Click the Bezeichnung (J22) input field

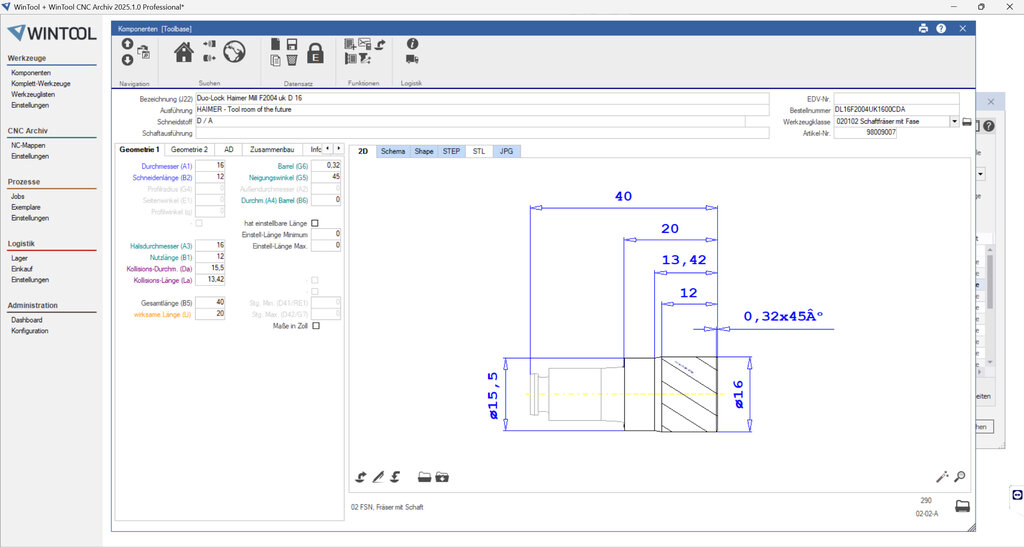(482, 98)
